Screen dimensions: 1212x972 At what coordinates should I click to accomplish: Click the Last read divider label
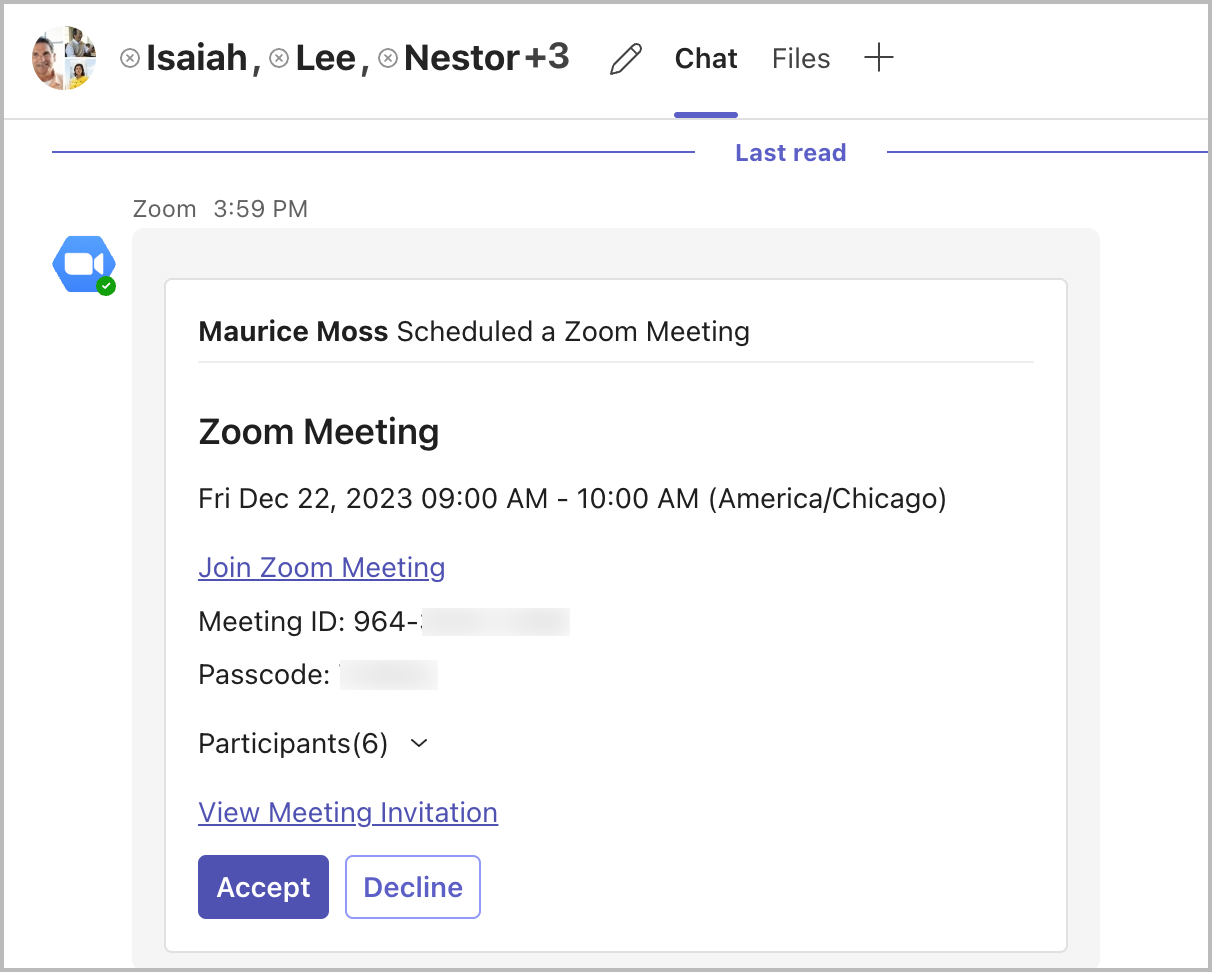[x=790, y=153]
